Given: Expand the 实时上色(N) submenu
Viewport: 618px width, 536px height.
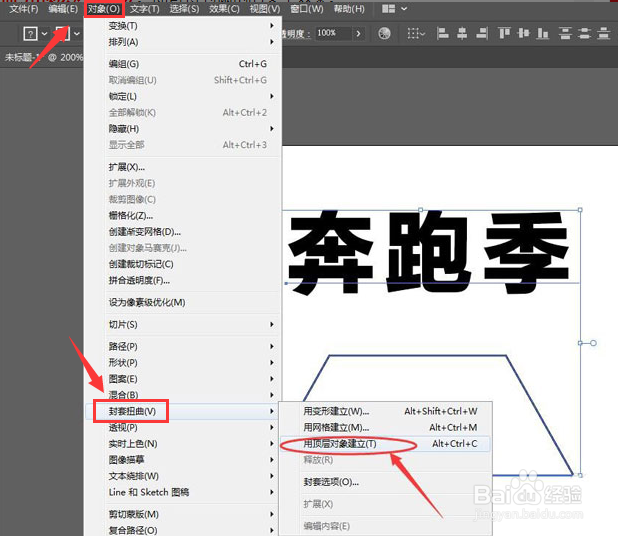Looking at the screenshot, I should pyautogui.click(x=183, y=444).
